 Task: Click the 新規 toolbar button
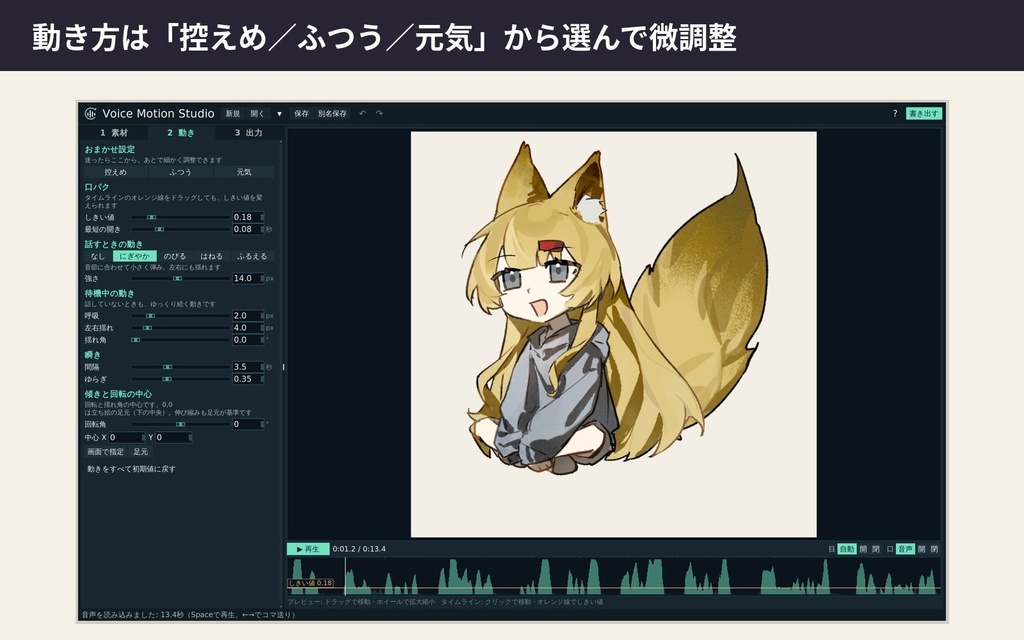pyautogui.click(x=233, y=114)
